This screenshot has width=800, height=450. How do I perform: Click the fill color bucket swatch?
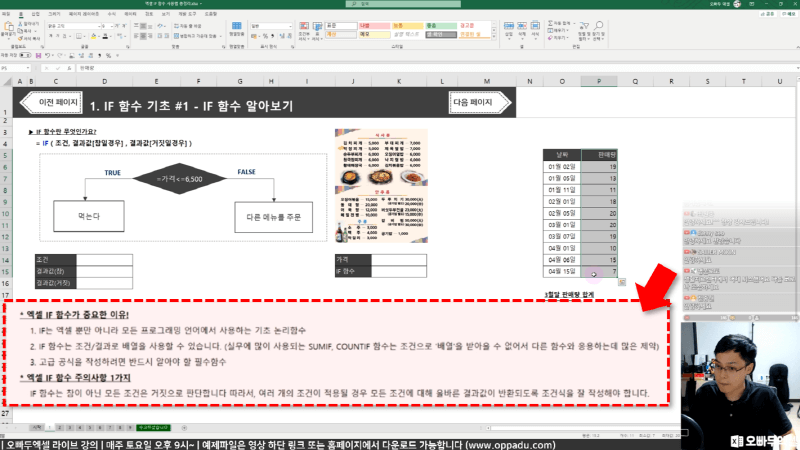(x=93, y=36)
